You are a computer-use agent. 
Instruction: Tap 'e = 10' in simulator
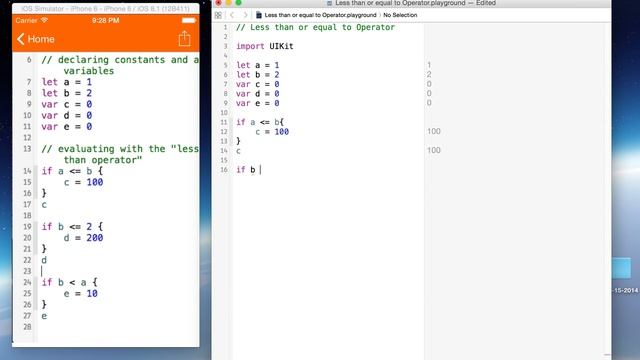[x=80, y=293]
